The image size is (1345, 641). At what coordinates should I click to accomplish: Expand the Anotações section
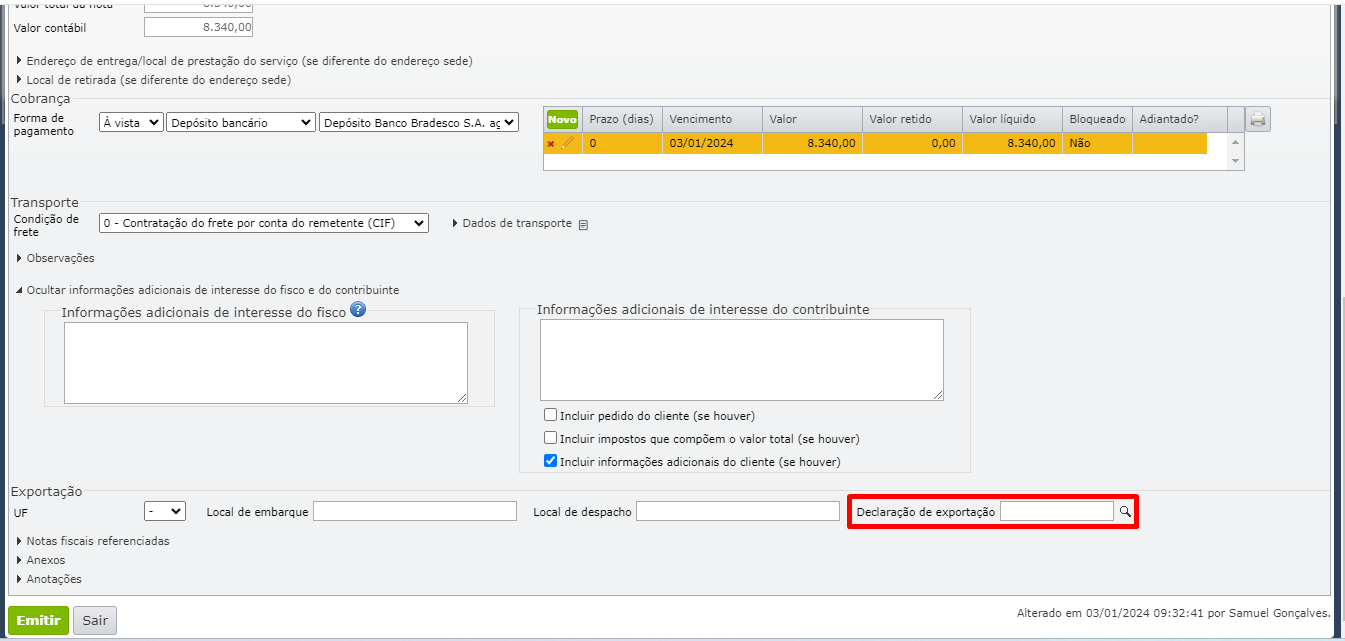(x=48, y=579)
